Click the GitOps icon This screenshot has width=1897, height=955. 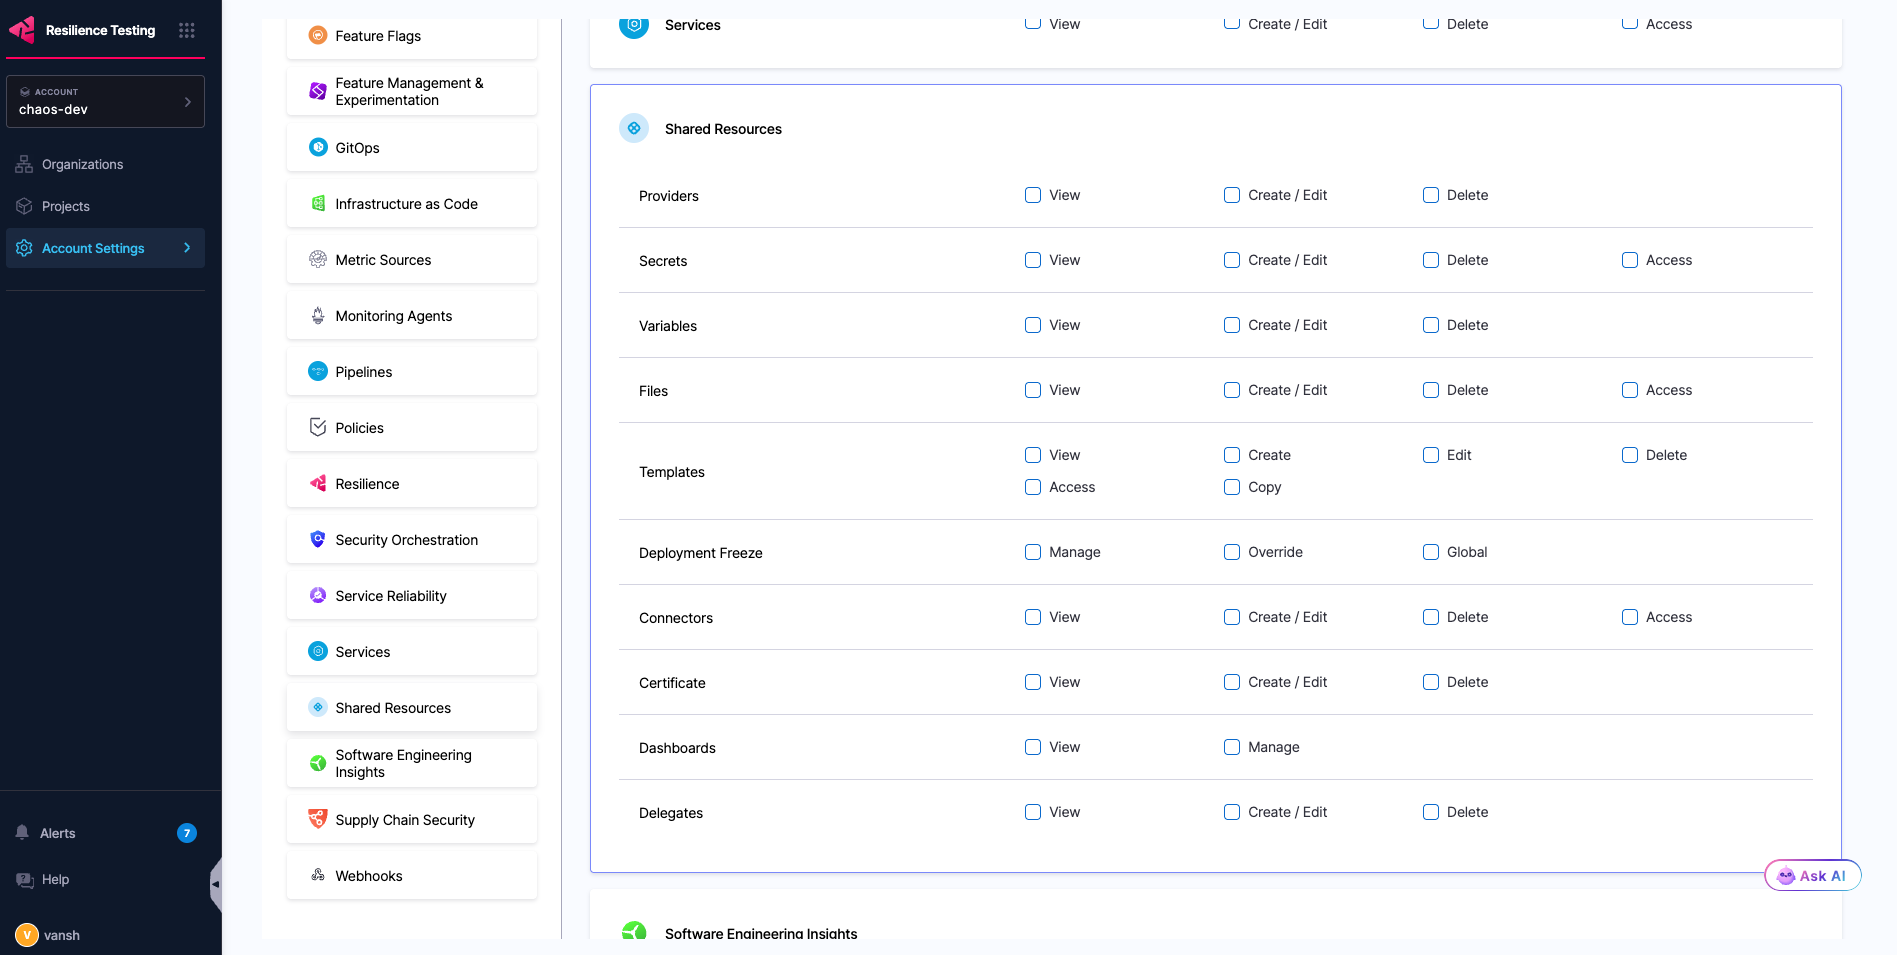pos(318,148)
